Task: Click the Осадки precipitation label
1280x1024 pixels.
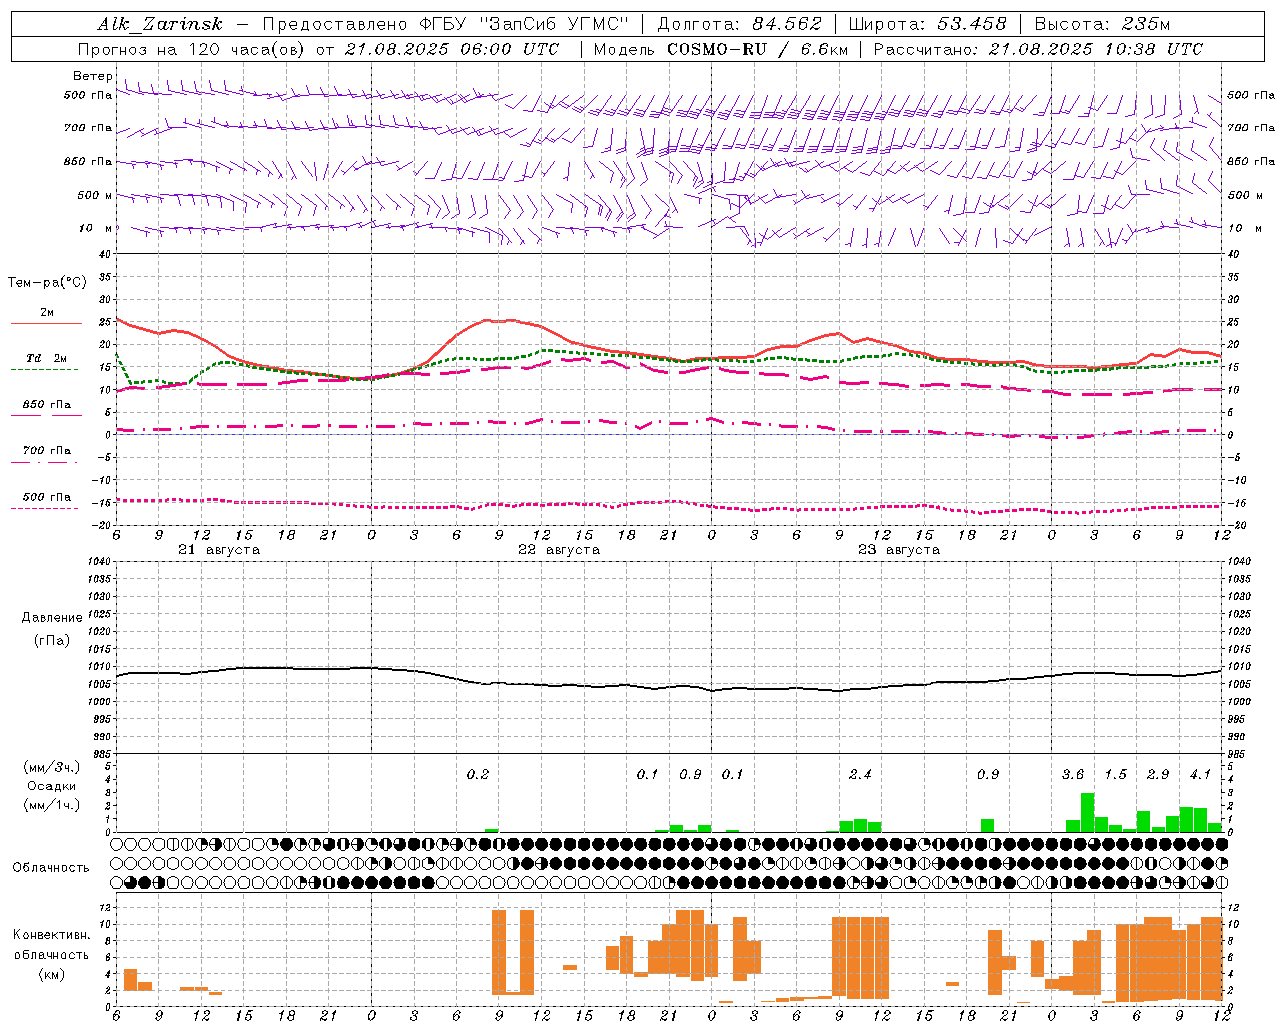Action: (52, 786)
